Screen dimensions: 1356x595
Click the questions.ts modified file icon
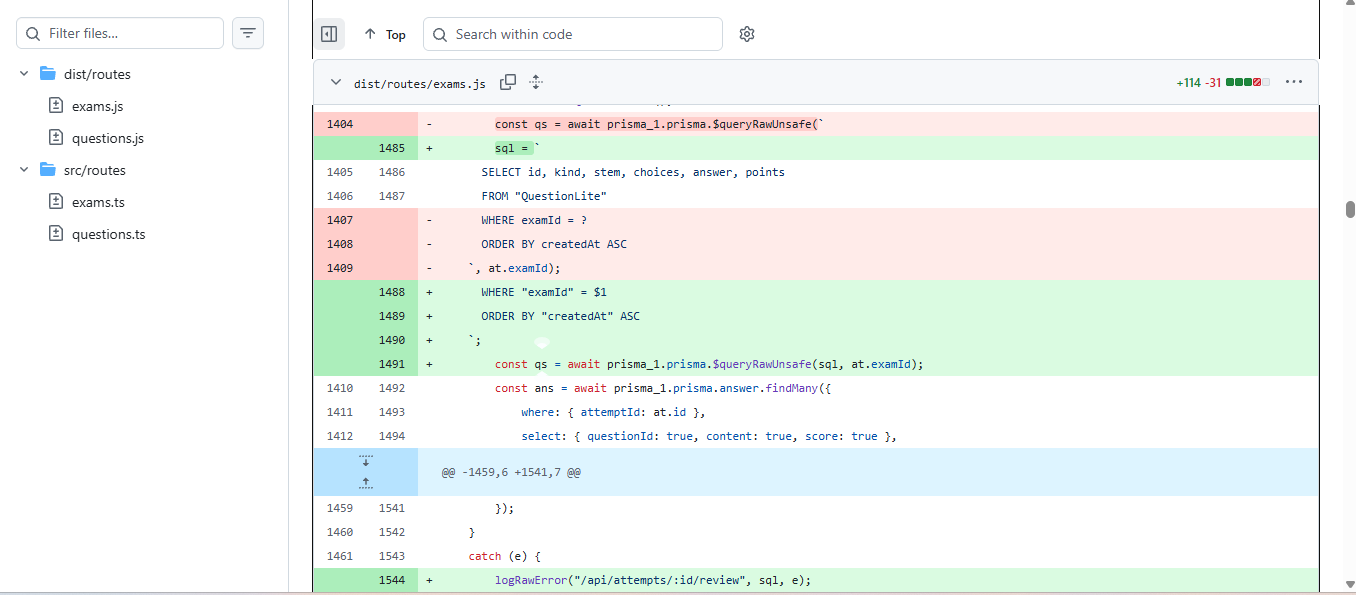pyautogui.click(x=56, y=234)
